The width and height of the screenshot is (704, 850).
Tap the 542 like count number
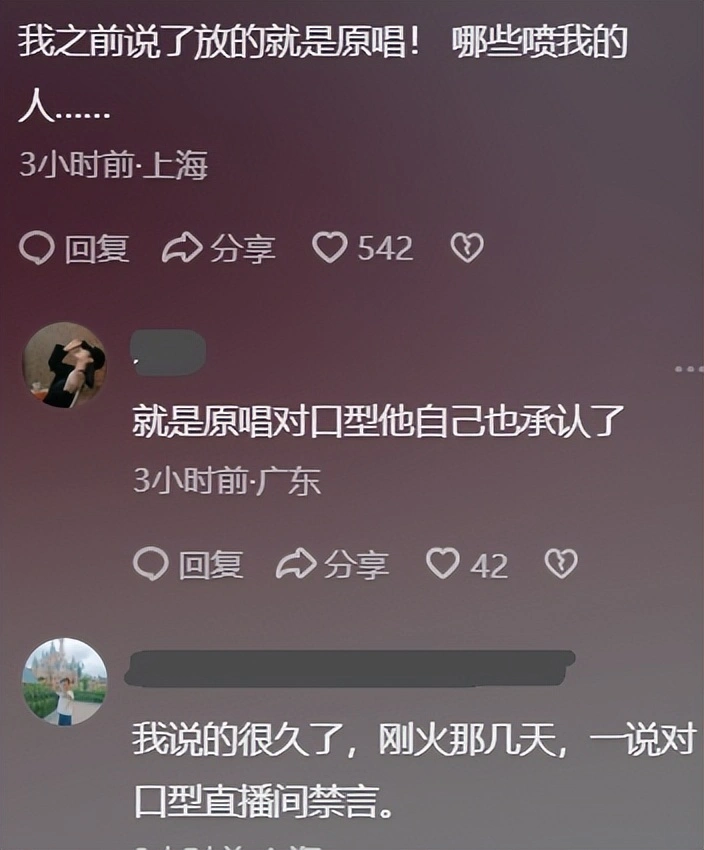coord(385,248)
